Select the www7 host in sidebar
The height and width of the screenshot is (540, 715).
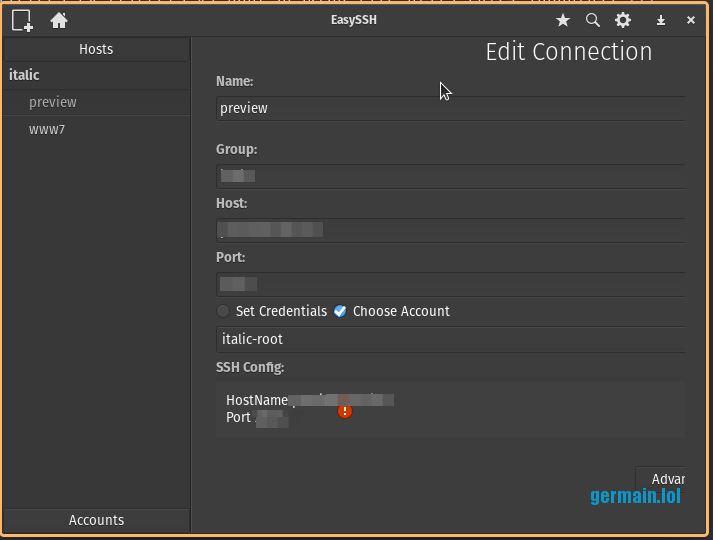(96, 130)
